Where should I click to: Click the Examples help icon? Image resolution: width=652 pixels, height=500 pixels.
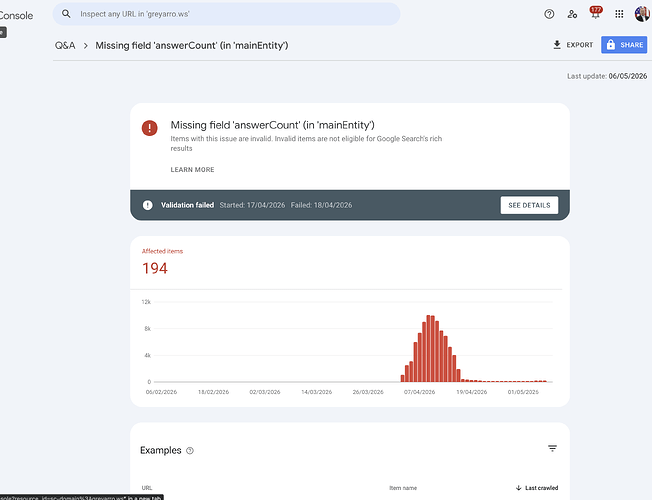point(190,450)
